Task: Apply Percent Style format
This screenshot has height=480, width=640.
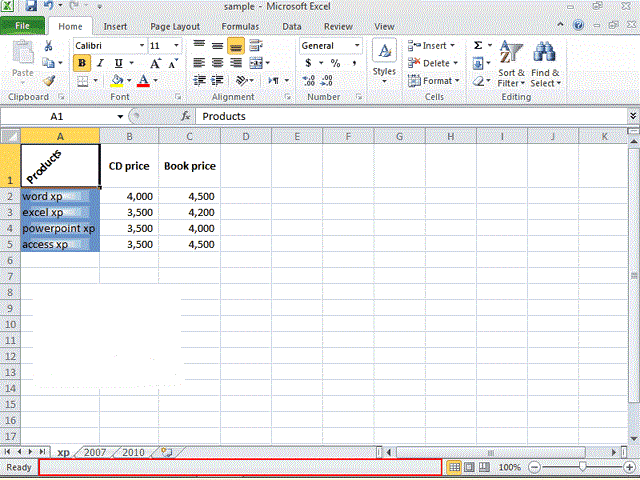Action: (x=336, y=63)
